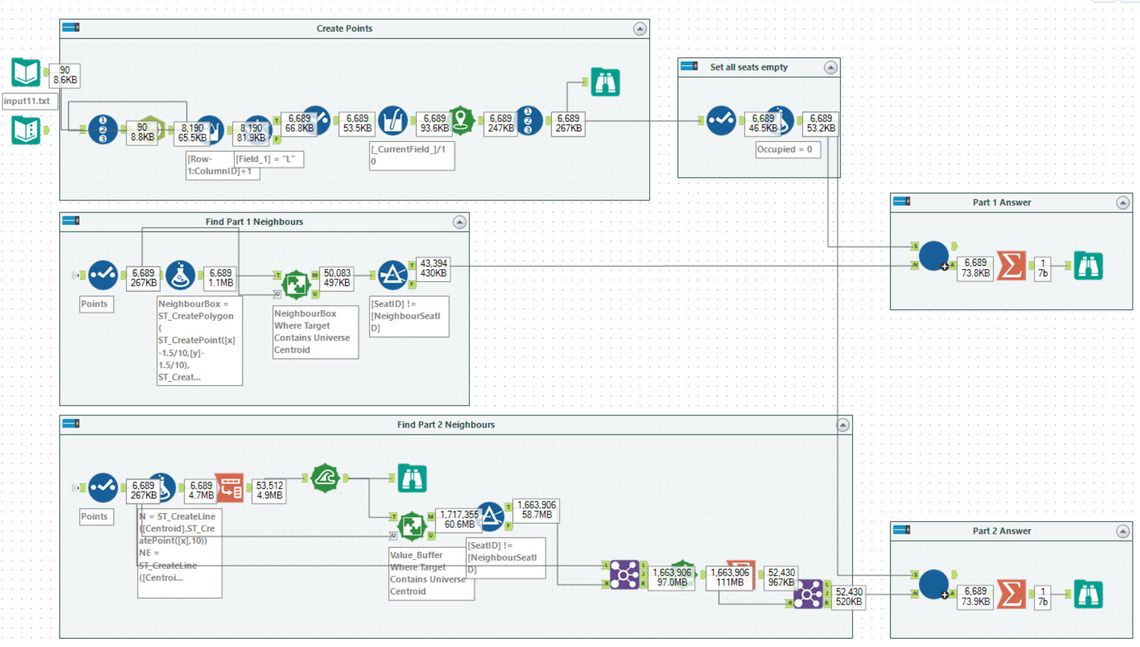Collapse the Part 1 Answer container
Viewport: 1140px width, 647px height.
(1122, 202)
